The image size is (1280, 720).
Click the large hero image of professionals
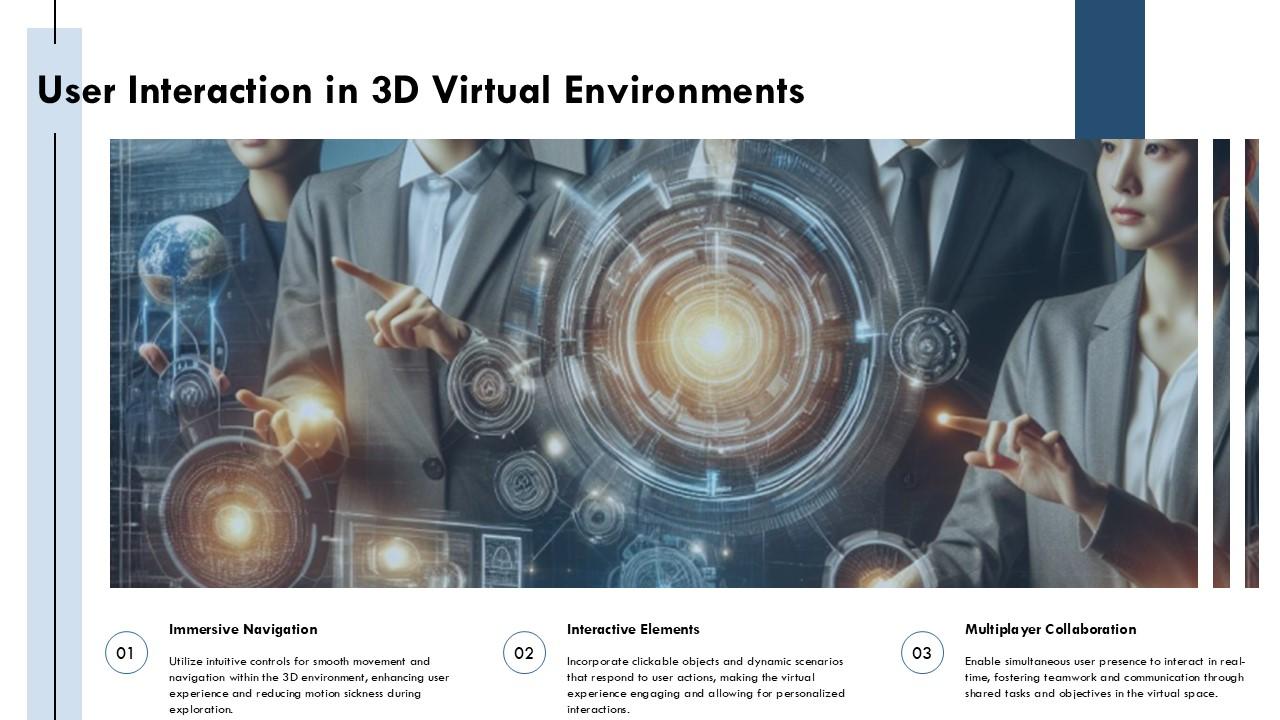point(653,362)
